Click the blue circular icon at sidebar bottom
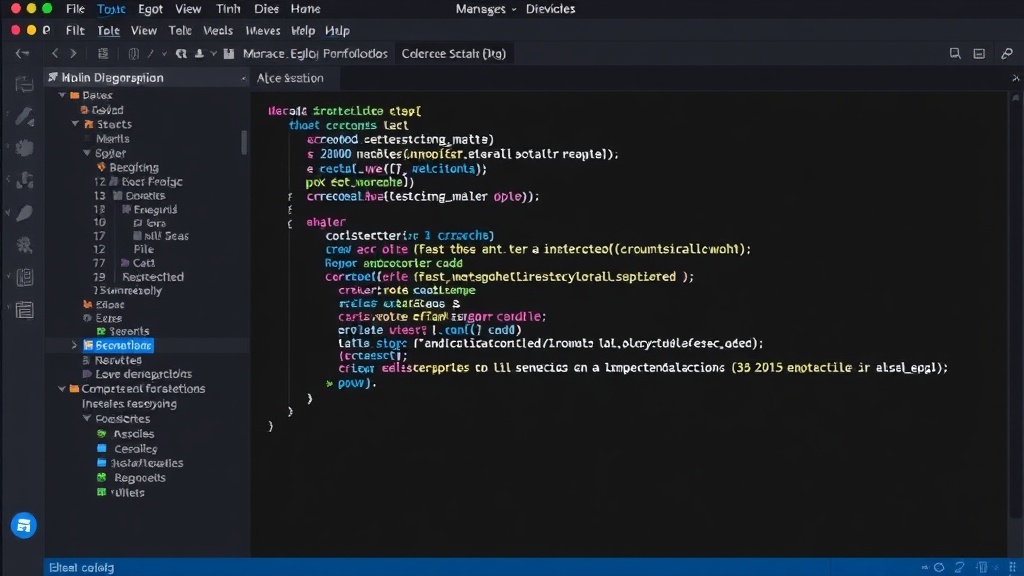 (x=24, y=525)
